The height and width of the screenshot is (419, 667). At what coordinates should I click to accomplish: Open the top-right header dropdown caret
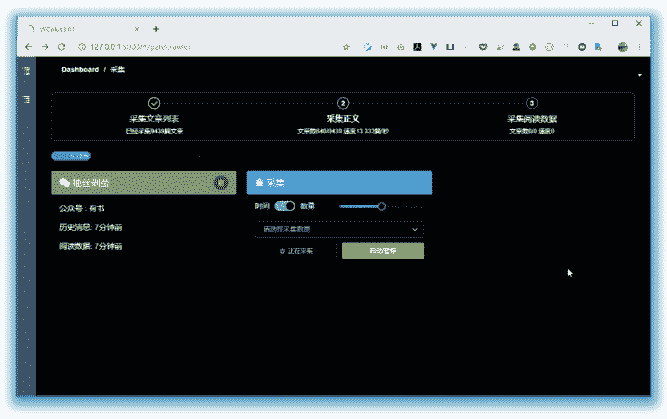coord(639,74)
